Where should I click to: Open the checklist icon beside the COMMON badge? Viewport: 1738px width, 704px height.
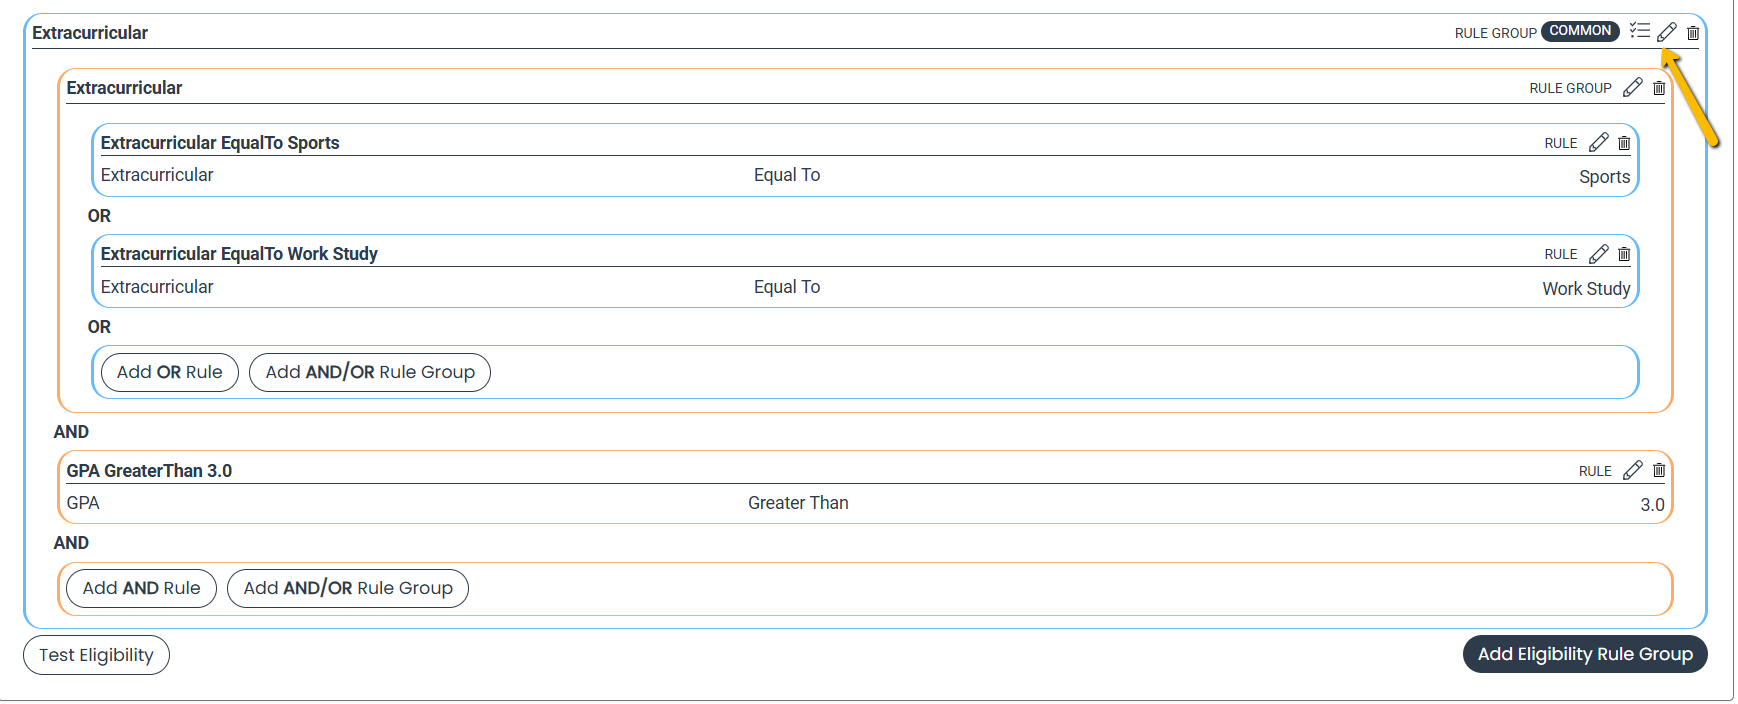(1639, 31)
